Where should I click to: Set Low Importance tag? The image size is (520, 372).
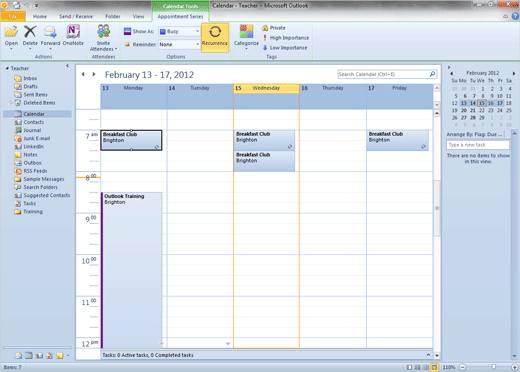click(x=285, y=48)
